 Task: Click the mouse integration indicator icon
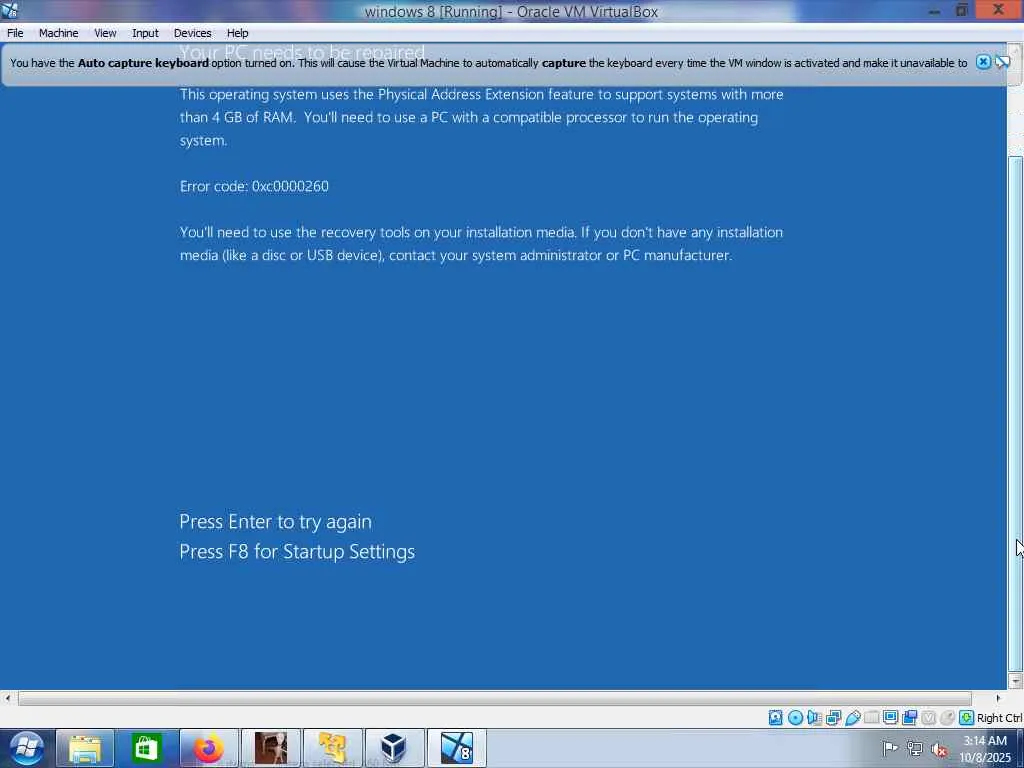(x=947, y=718)
